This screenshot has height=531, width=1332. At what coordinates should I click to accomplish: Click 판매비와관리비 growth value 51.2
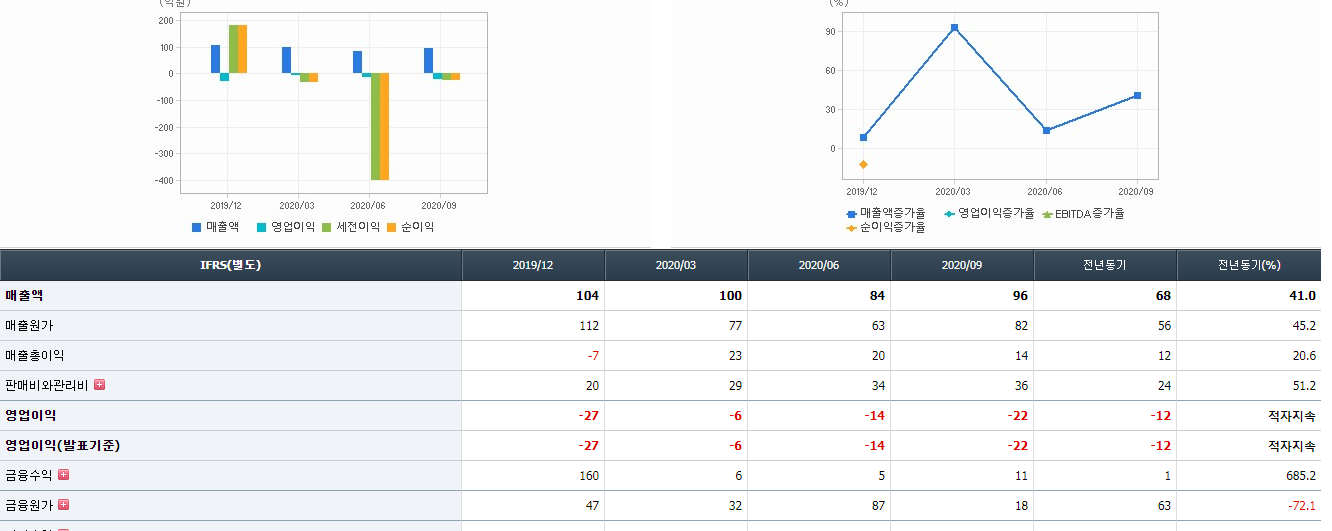point(1303,386)
